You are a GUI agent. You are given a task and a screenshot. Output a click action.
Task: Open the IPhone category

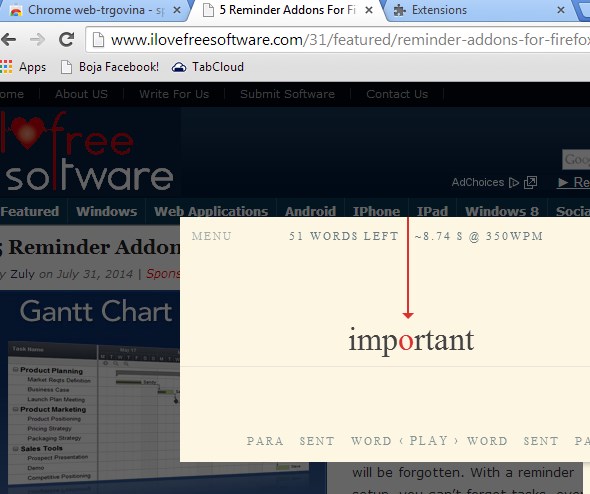pyautogui.click(x=376, y=211)
